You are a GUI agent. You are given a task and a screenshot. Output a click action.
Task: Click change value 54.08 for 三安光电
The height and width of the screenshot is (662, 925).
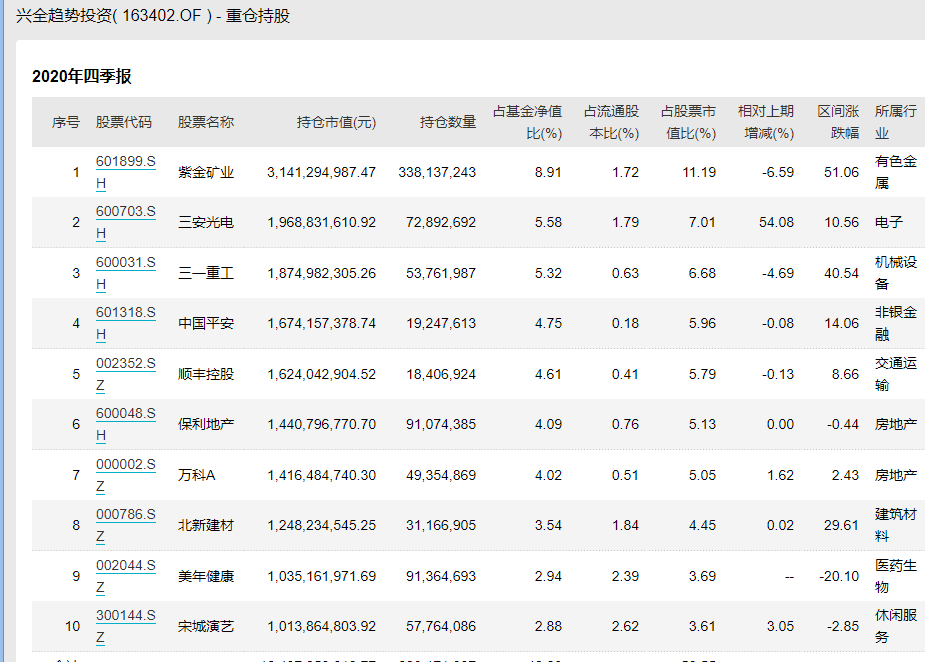(776, 222)
